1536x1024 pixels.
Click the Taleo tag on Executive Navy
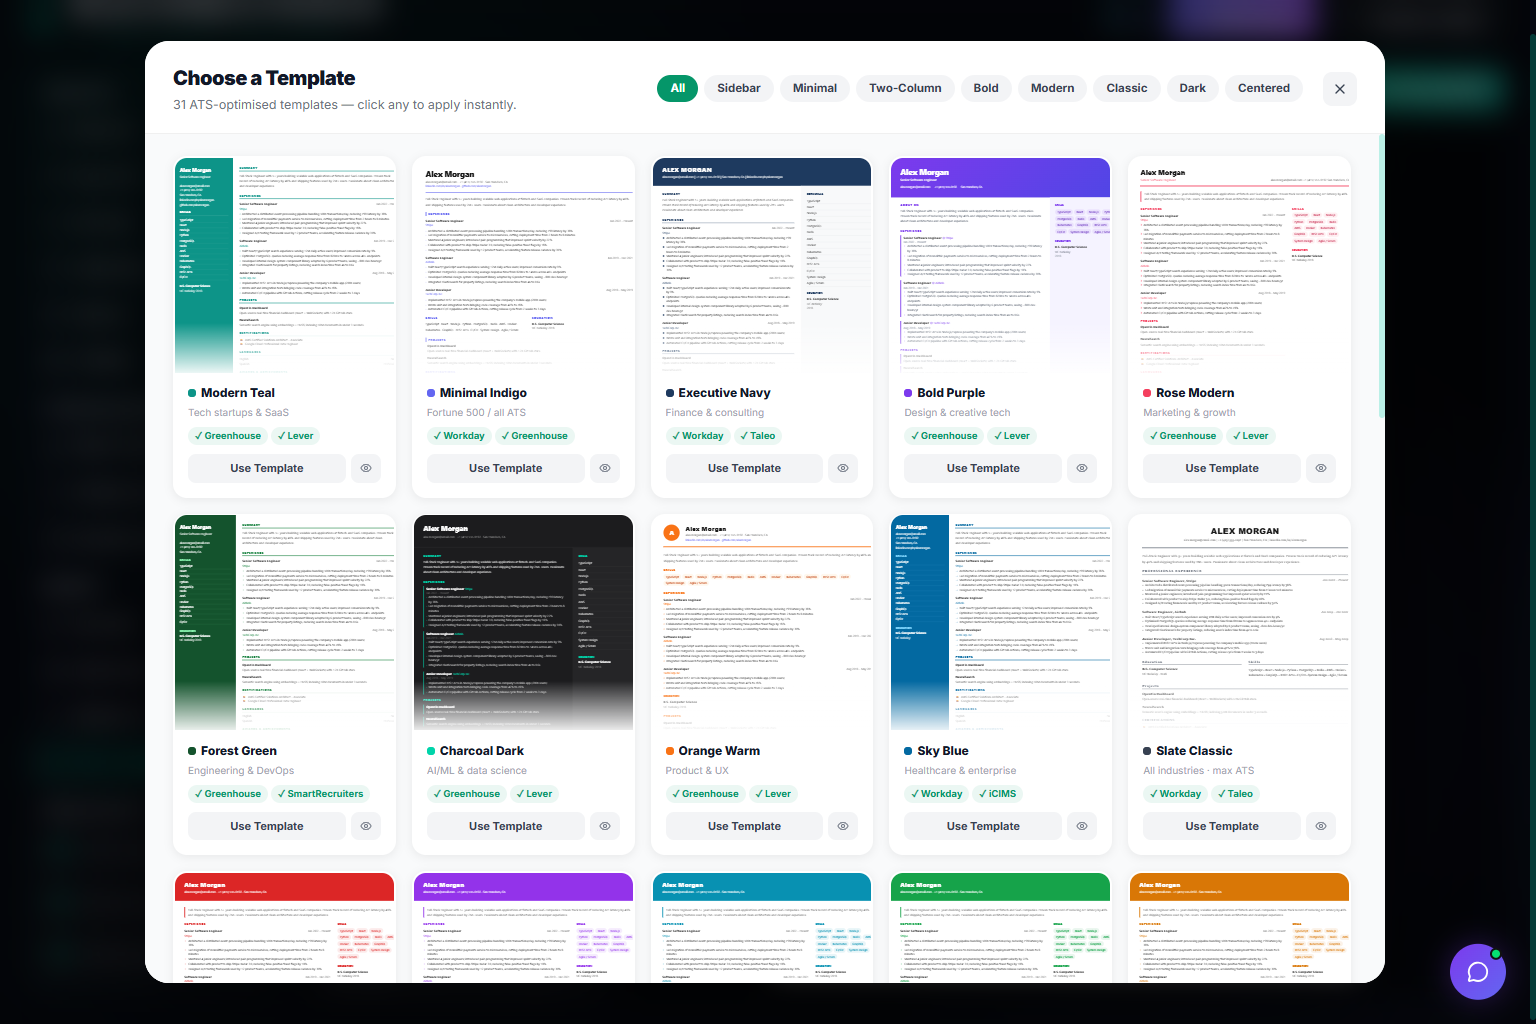(757, 436)
